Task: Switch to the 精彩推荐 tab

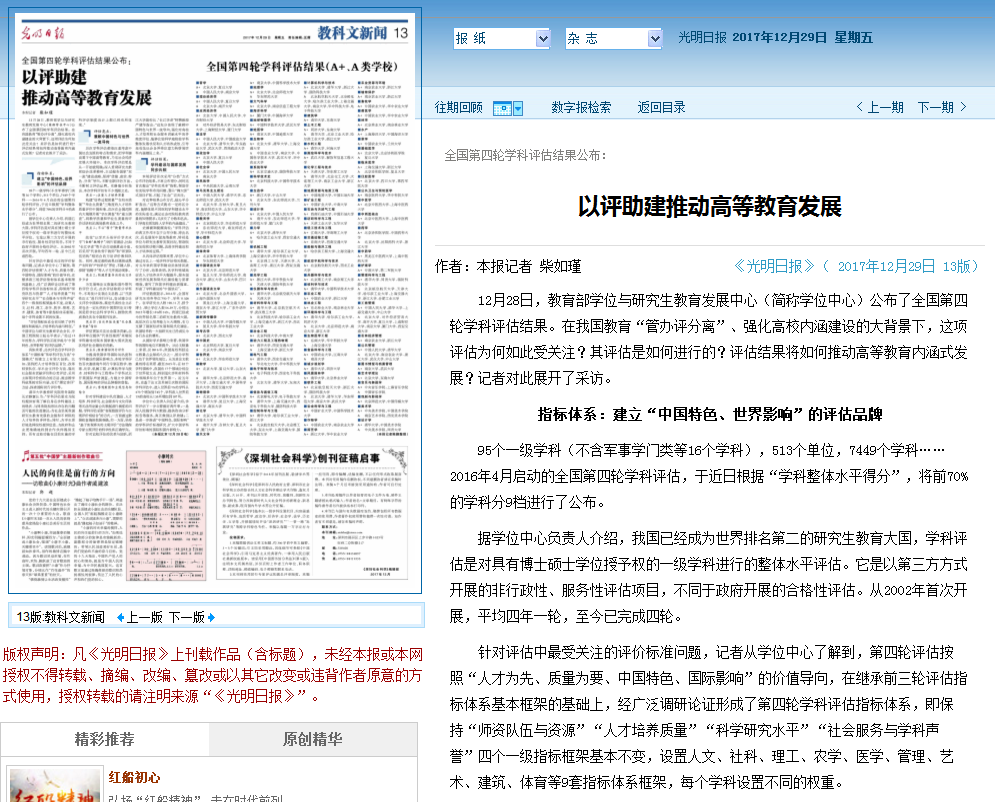Action: pyautogui.click(x=105, y=739)
